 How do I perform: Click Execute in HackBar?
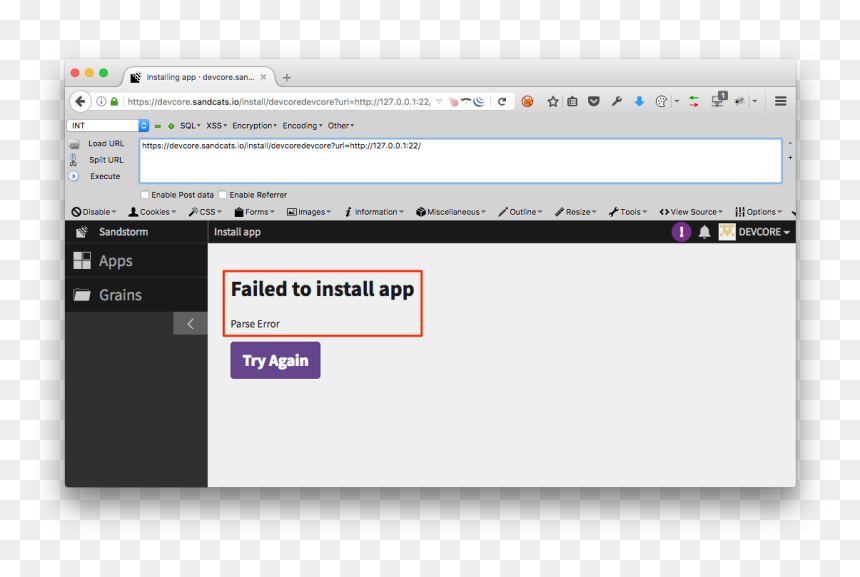(x=105, y=176)
